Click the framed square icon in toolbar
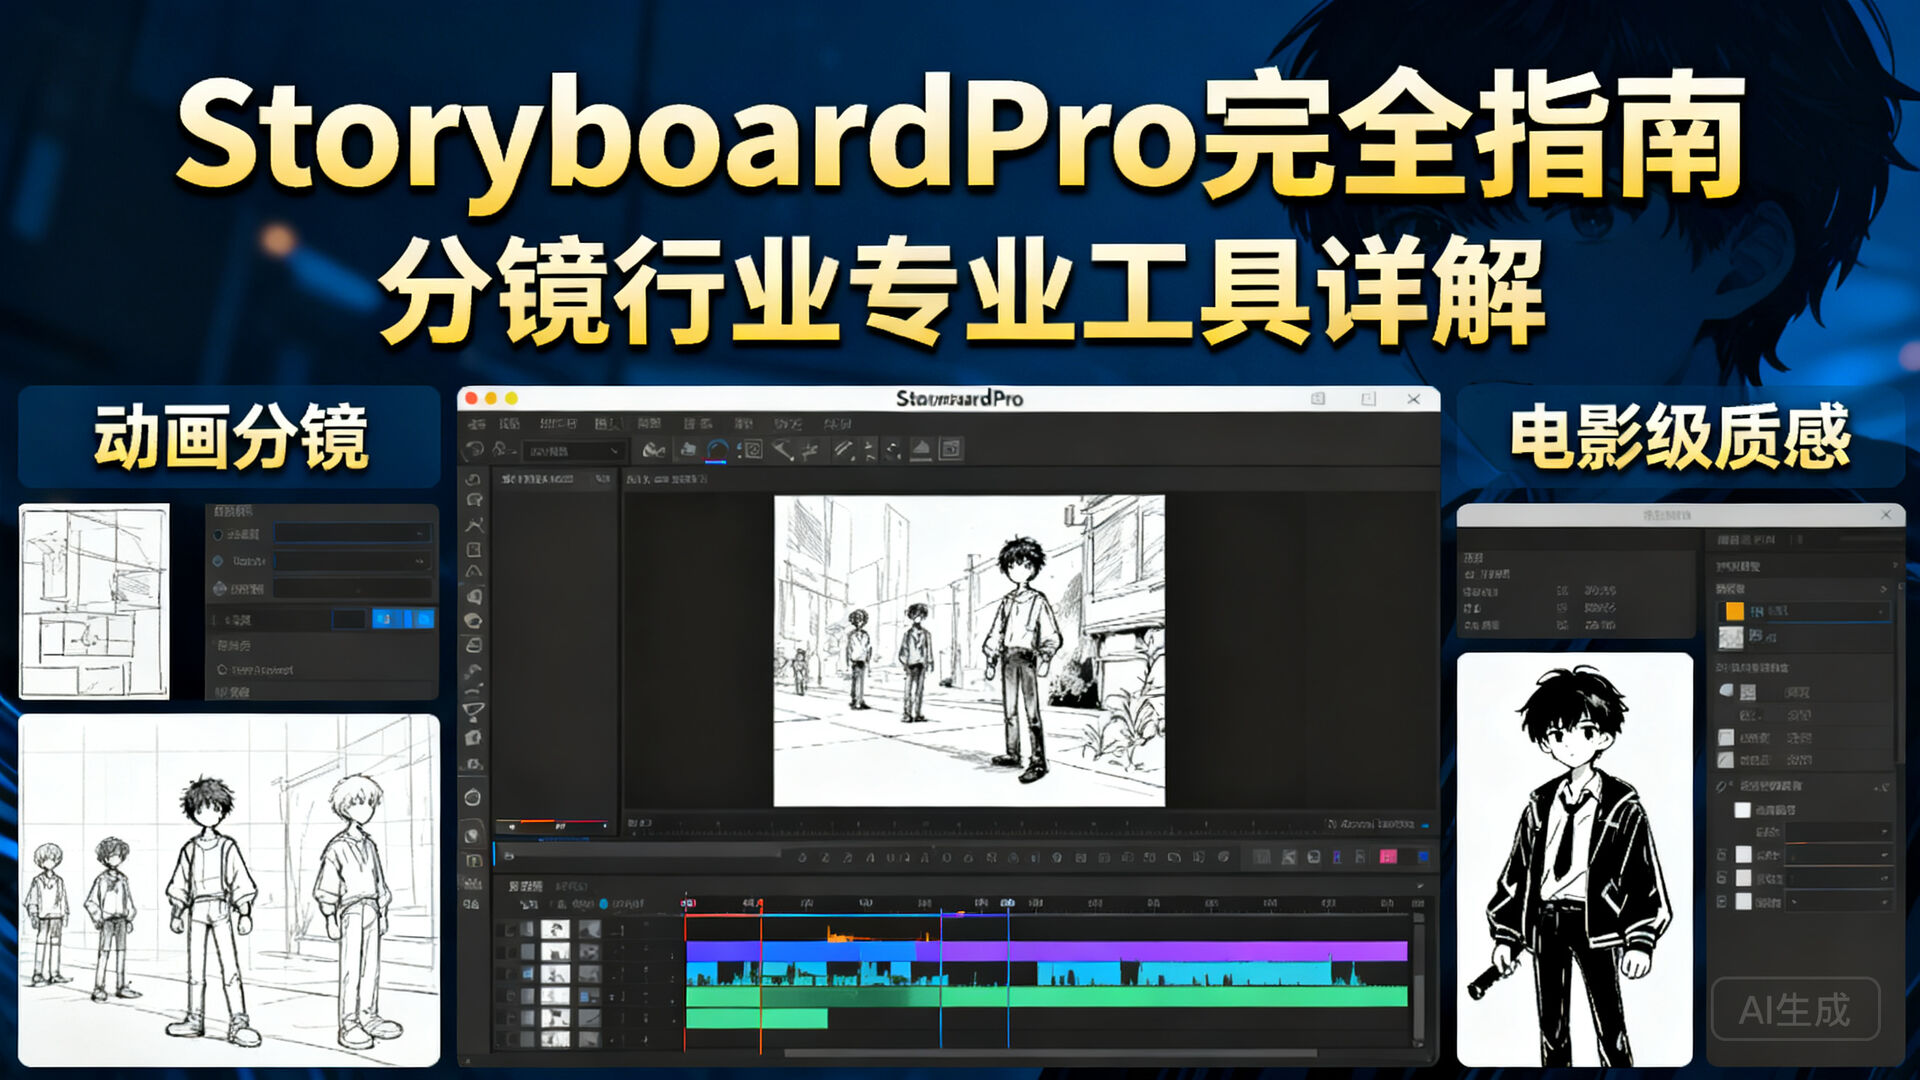 pyautogui.click(x=951, y=450)
